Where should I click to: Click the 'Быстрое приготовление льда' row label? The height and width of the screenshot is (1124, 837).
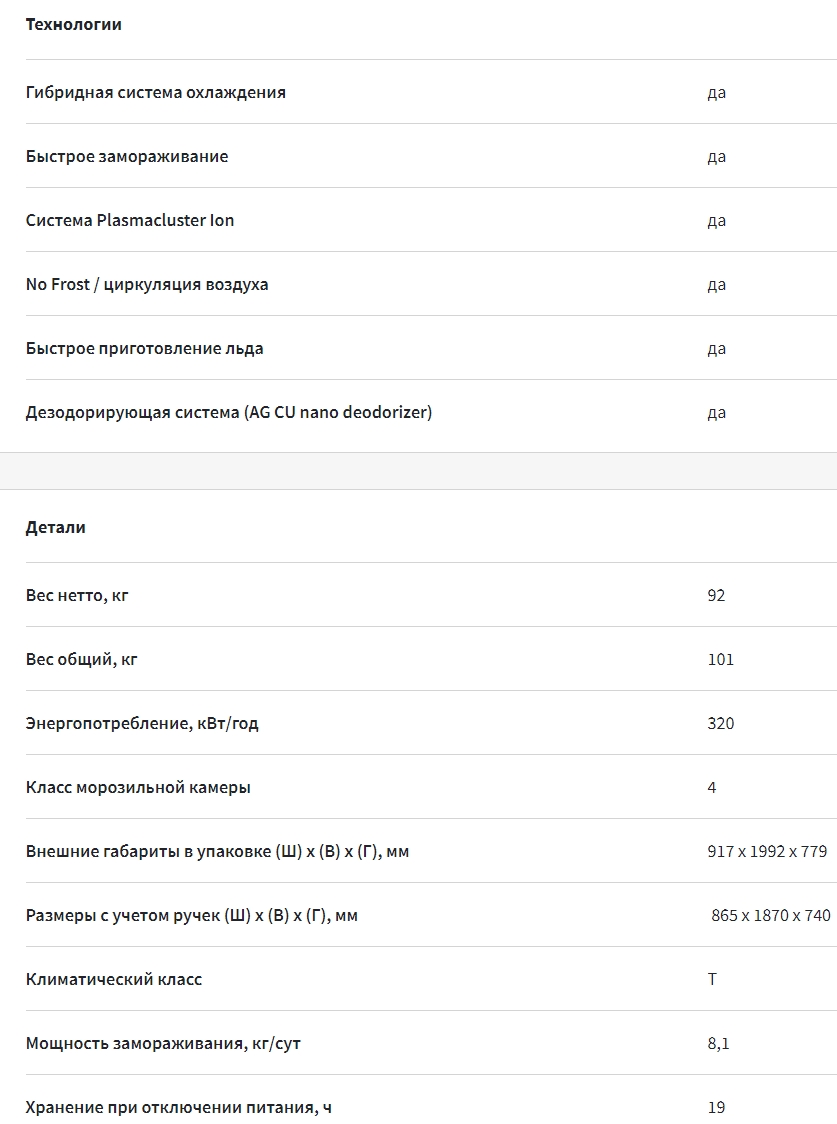(x=144, y=348)
